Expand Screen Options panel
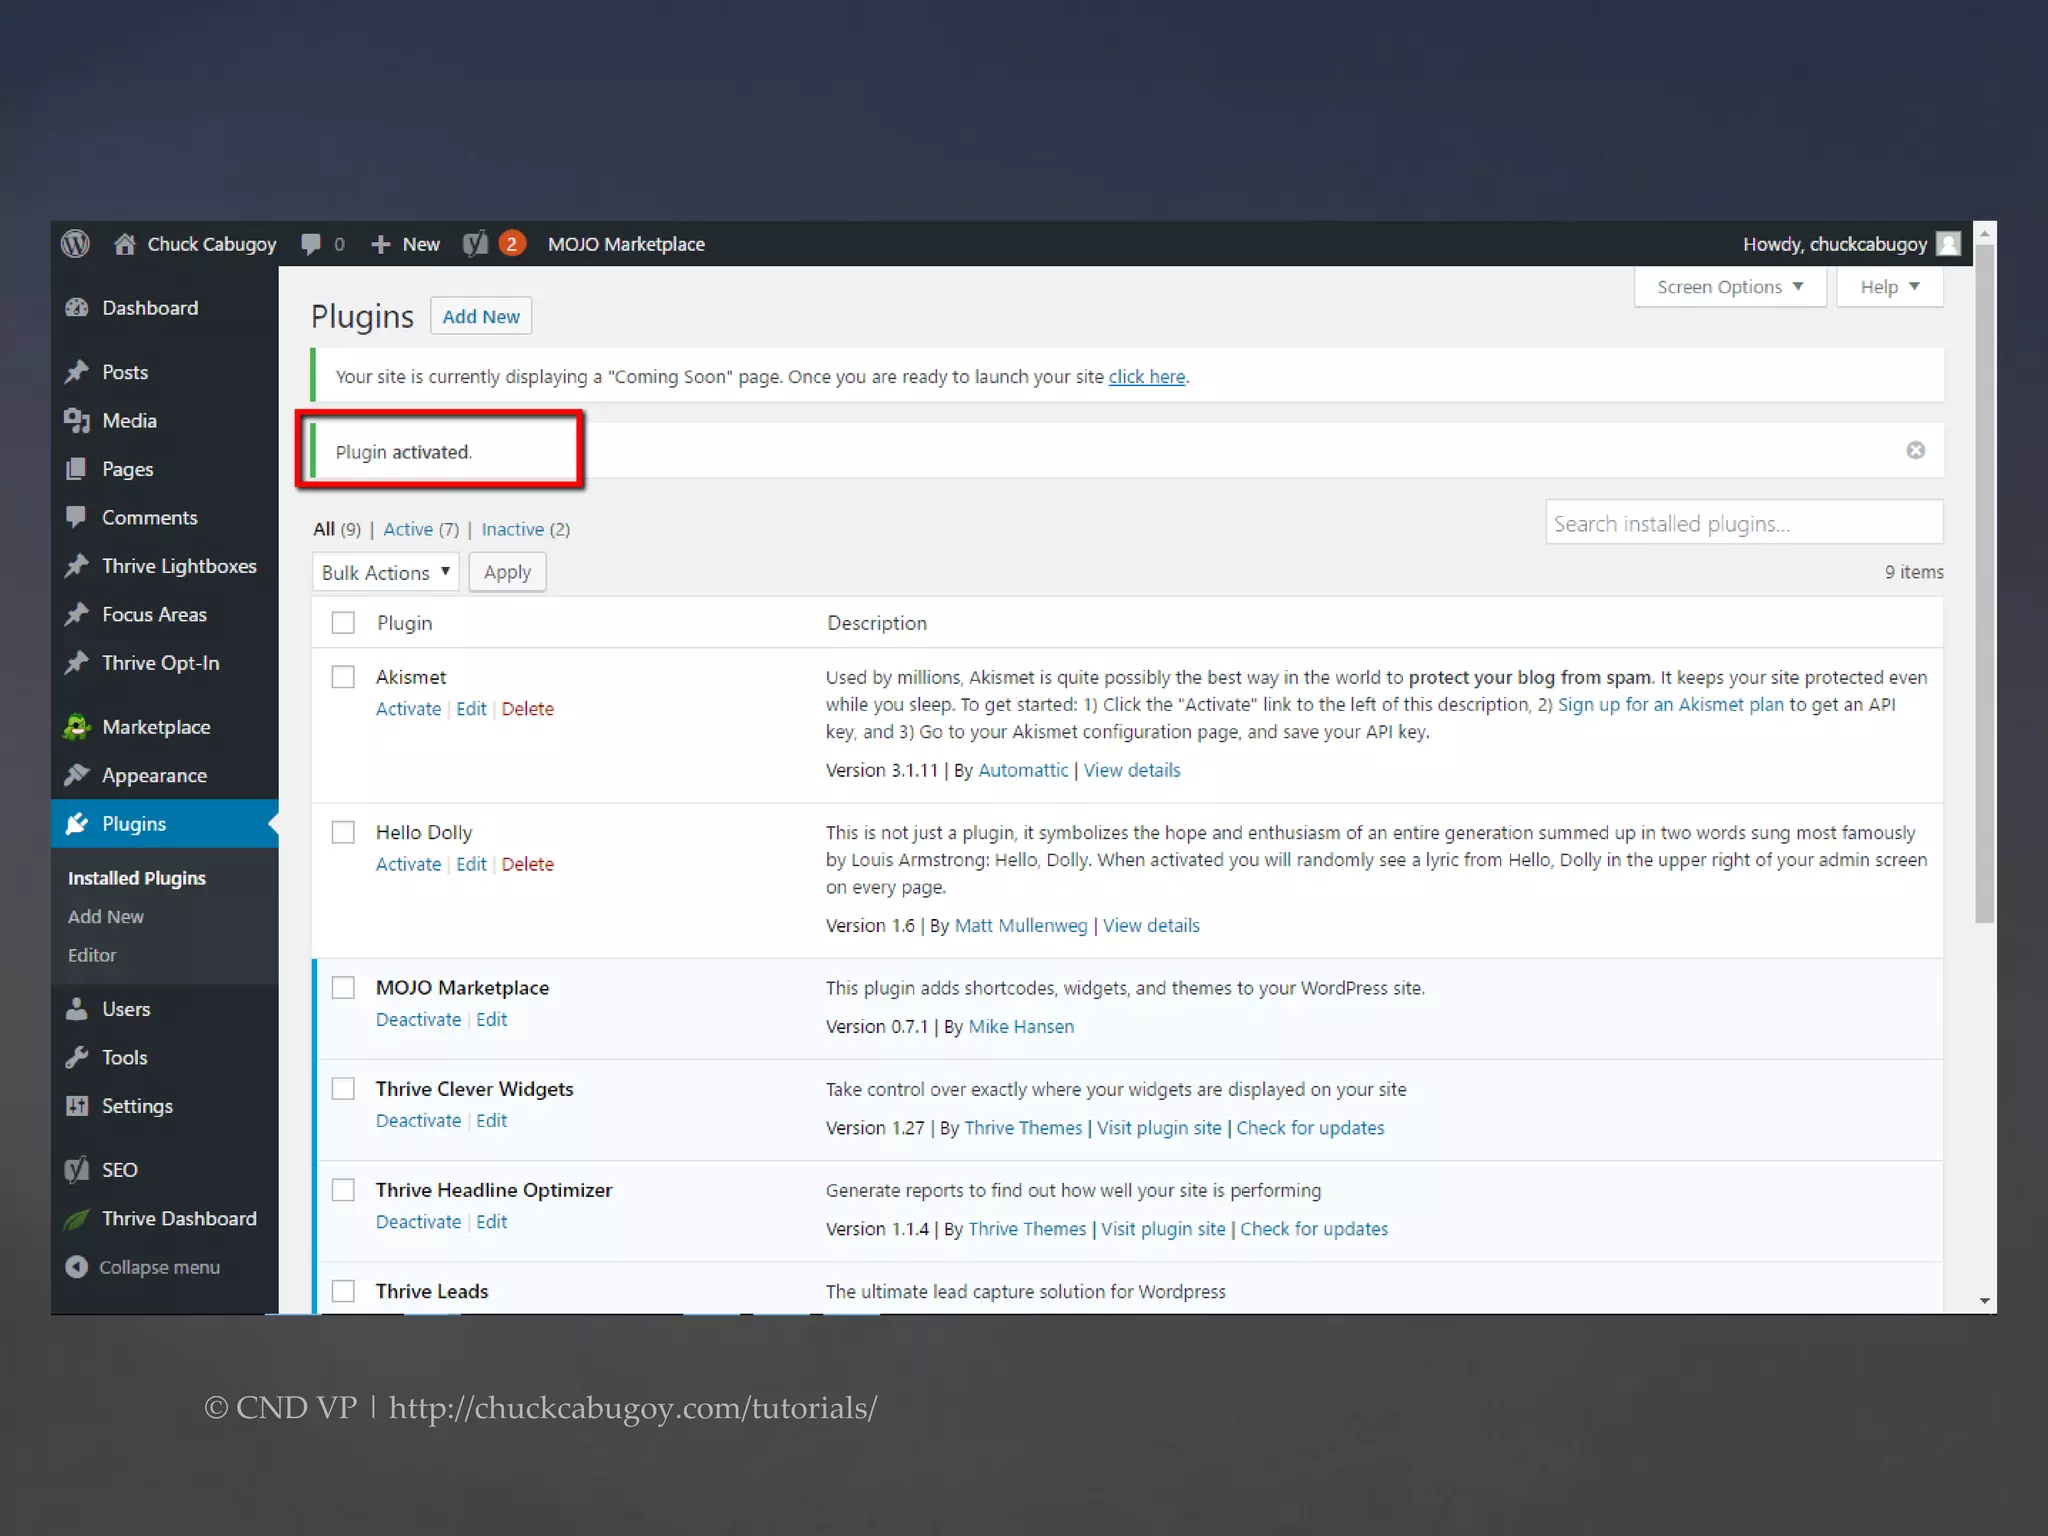 [x=1730, y=287]
